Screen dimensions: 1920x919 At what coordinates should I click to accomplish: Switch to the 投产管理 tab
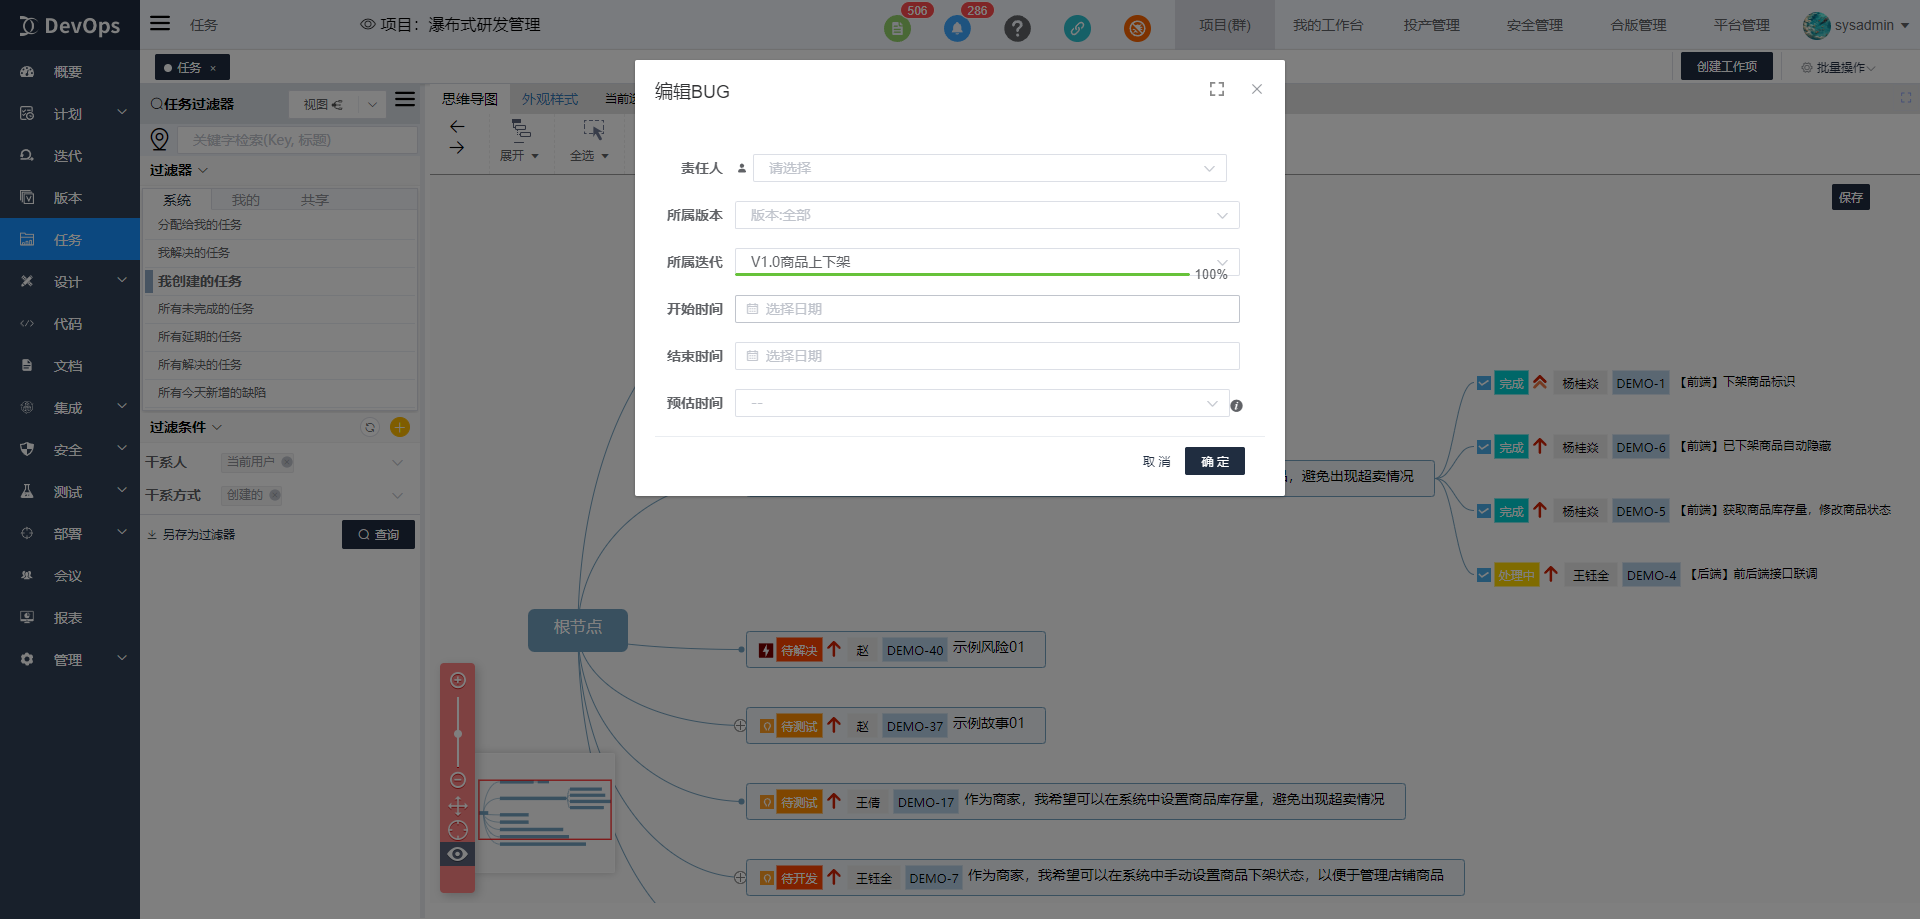1431,25
